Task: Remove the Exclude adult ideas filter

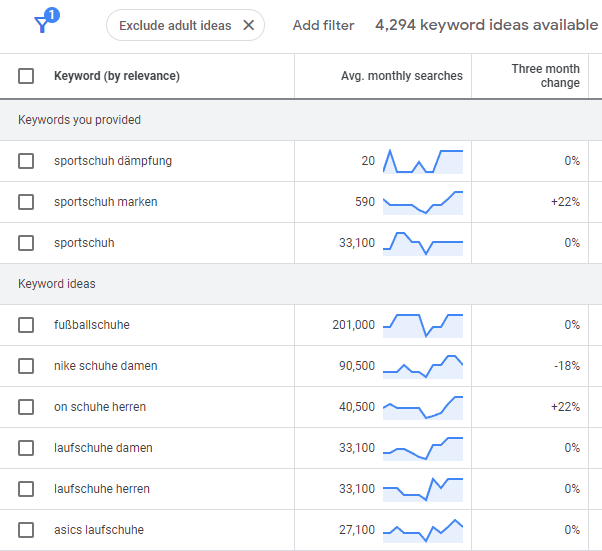Action: click(x=249, y=25)
